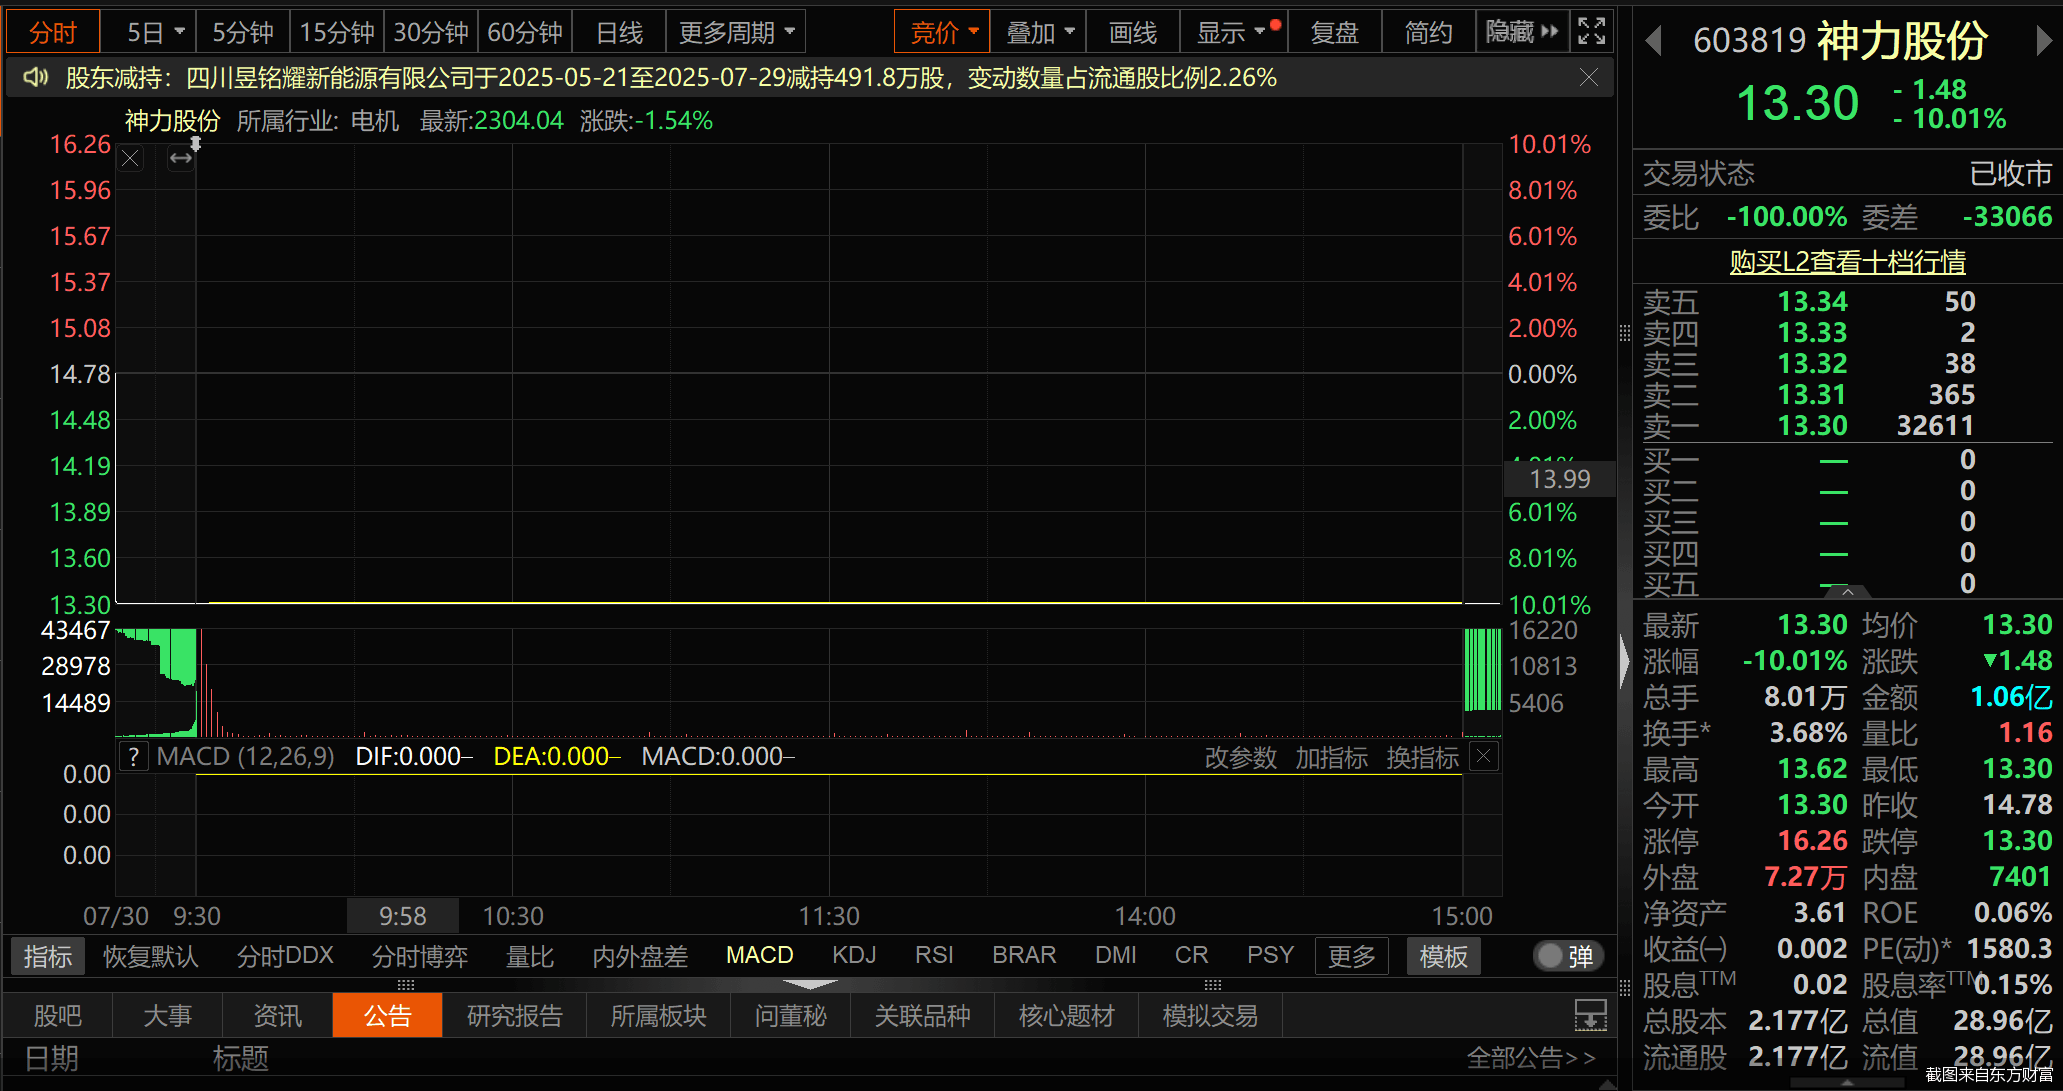Click the download icon in announcements bar
This screenshot has height=1091, width=2063.
1591,1016
